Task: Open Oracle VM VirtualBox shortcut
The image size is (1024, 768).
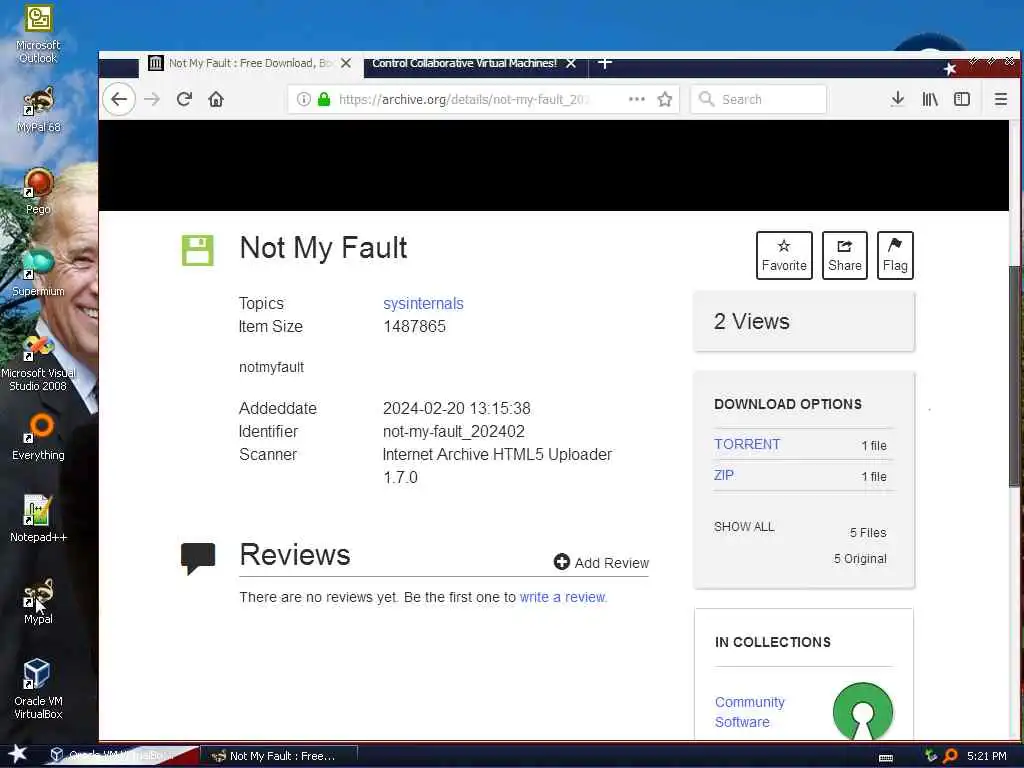Action: point(38,689)
